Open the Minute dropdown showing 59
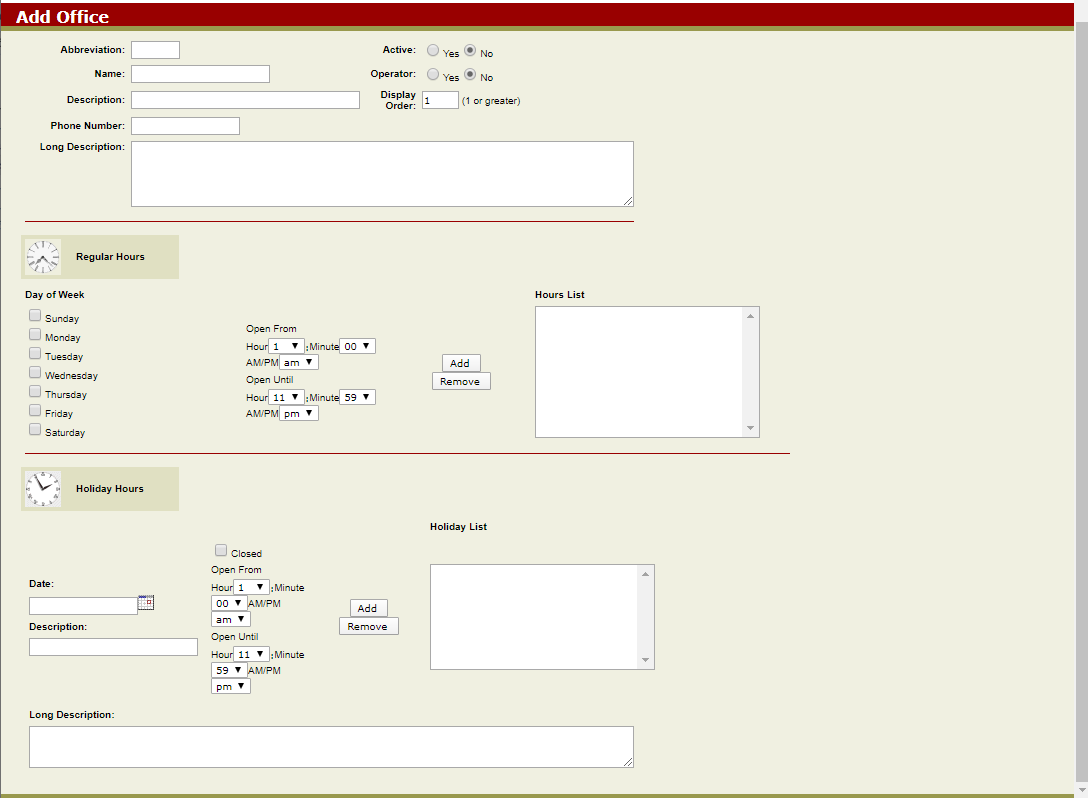The height and width of the screenshot is (798, 1088). coord(356,397)
